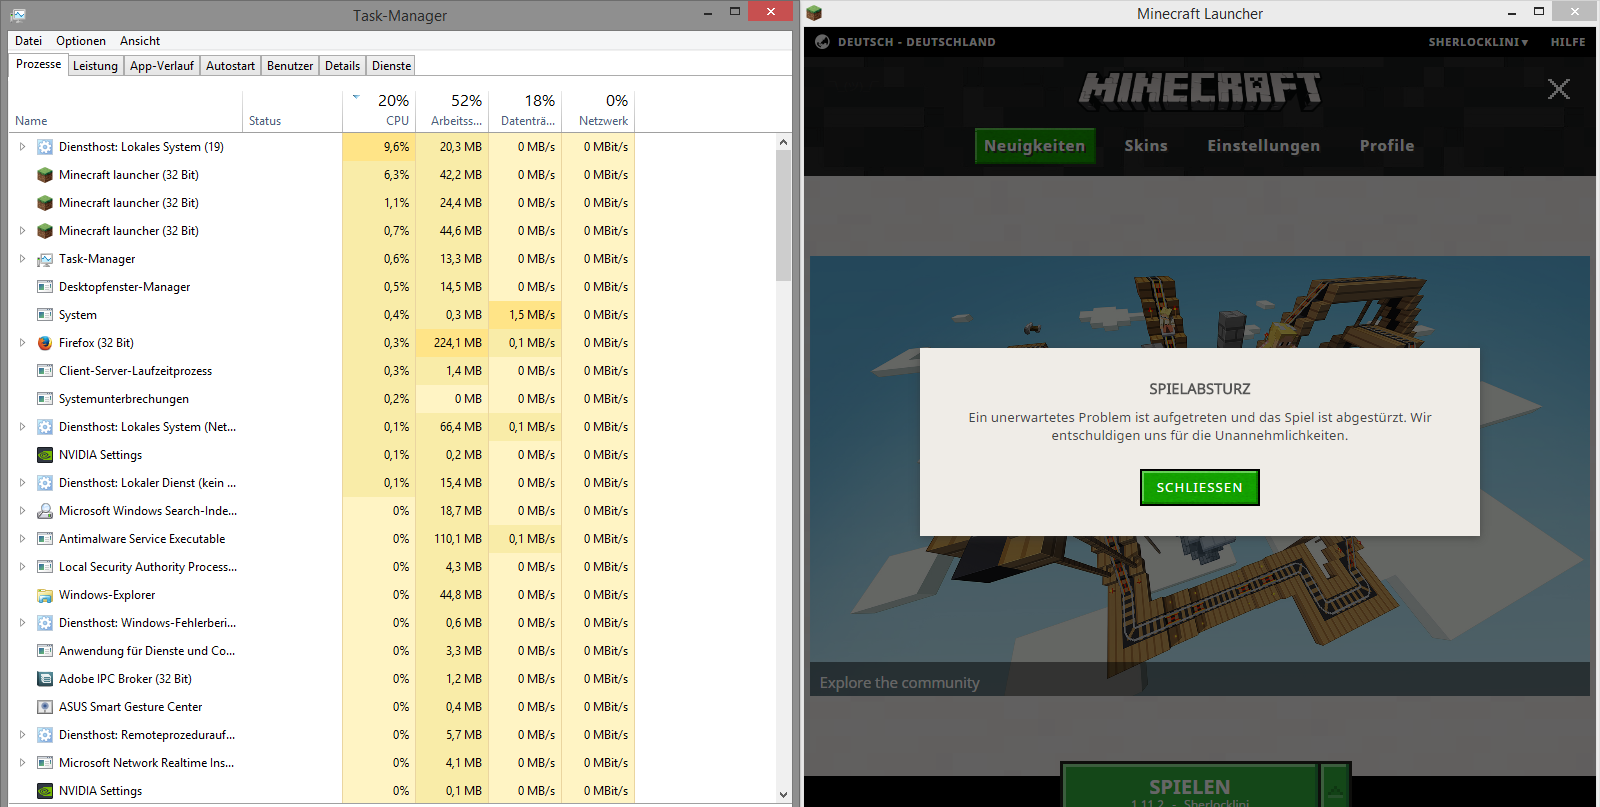
Task: Sort by the Arbeitsspeicher column header
Action: [x=452, y=110]
